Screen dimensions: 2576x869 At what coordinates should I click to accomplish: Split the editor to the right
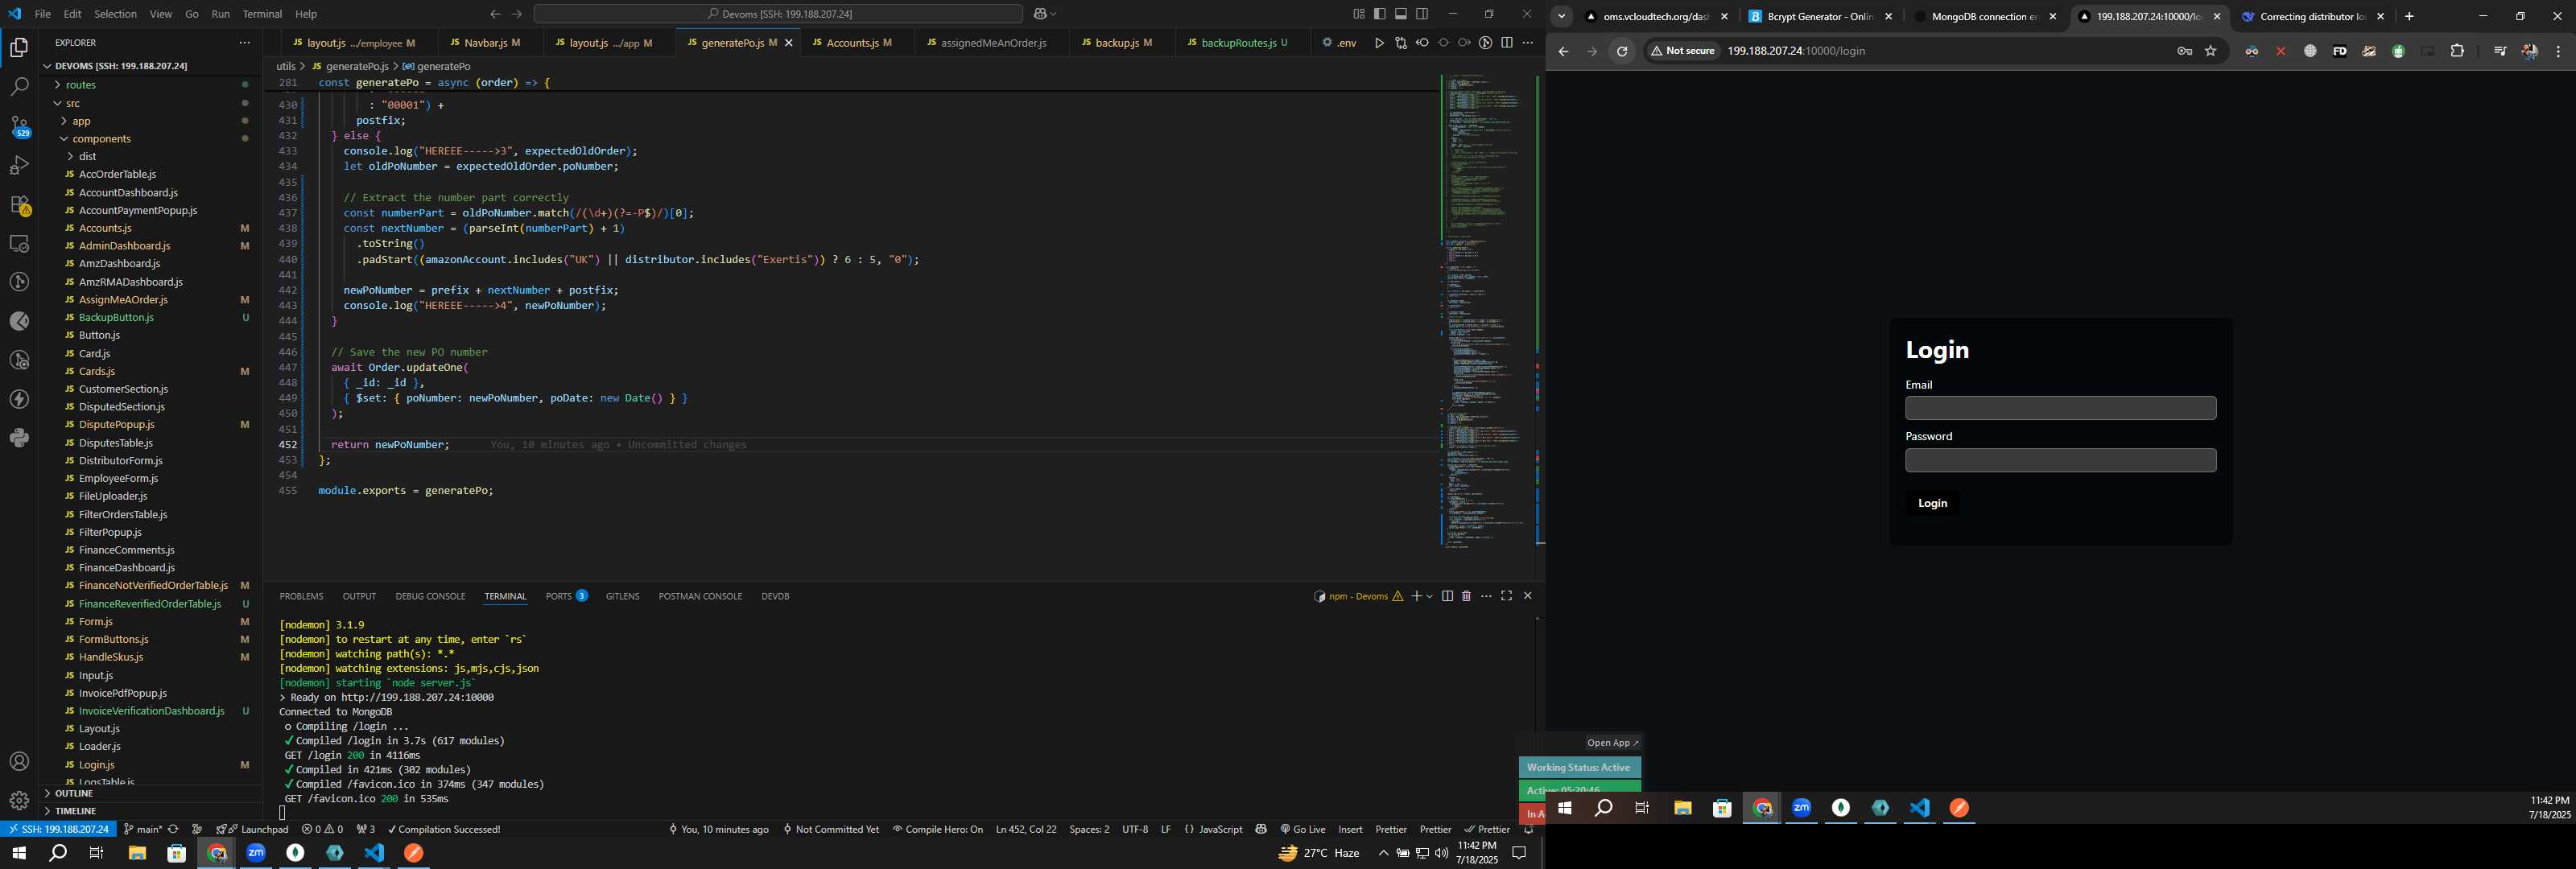coord(1507,43)
